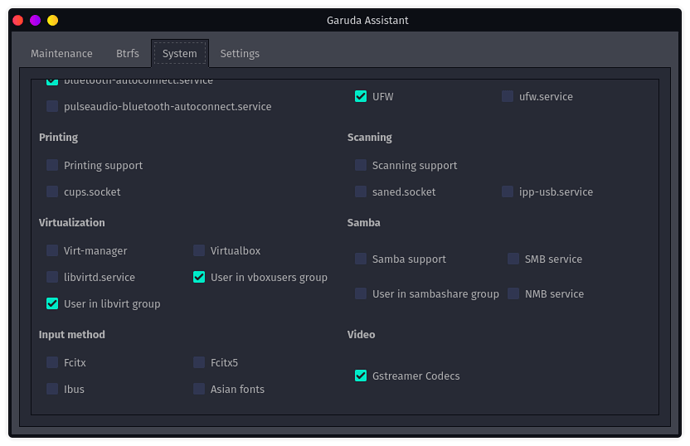Image resolution: width=690 pixels, height=446 pixels.
Task: Enable pulseaudio-bluetooth-autoconnect.service
Action: tap(52, 106)
